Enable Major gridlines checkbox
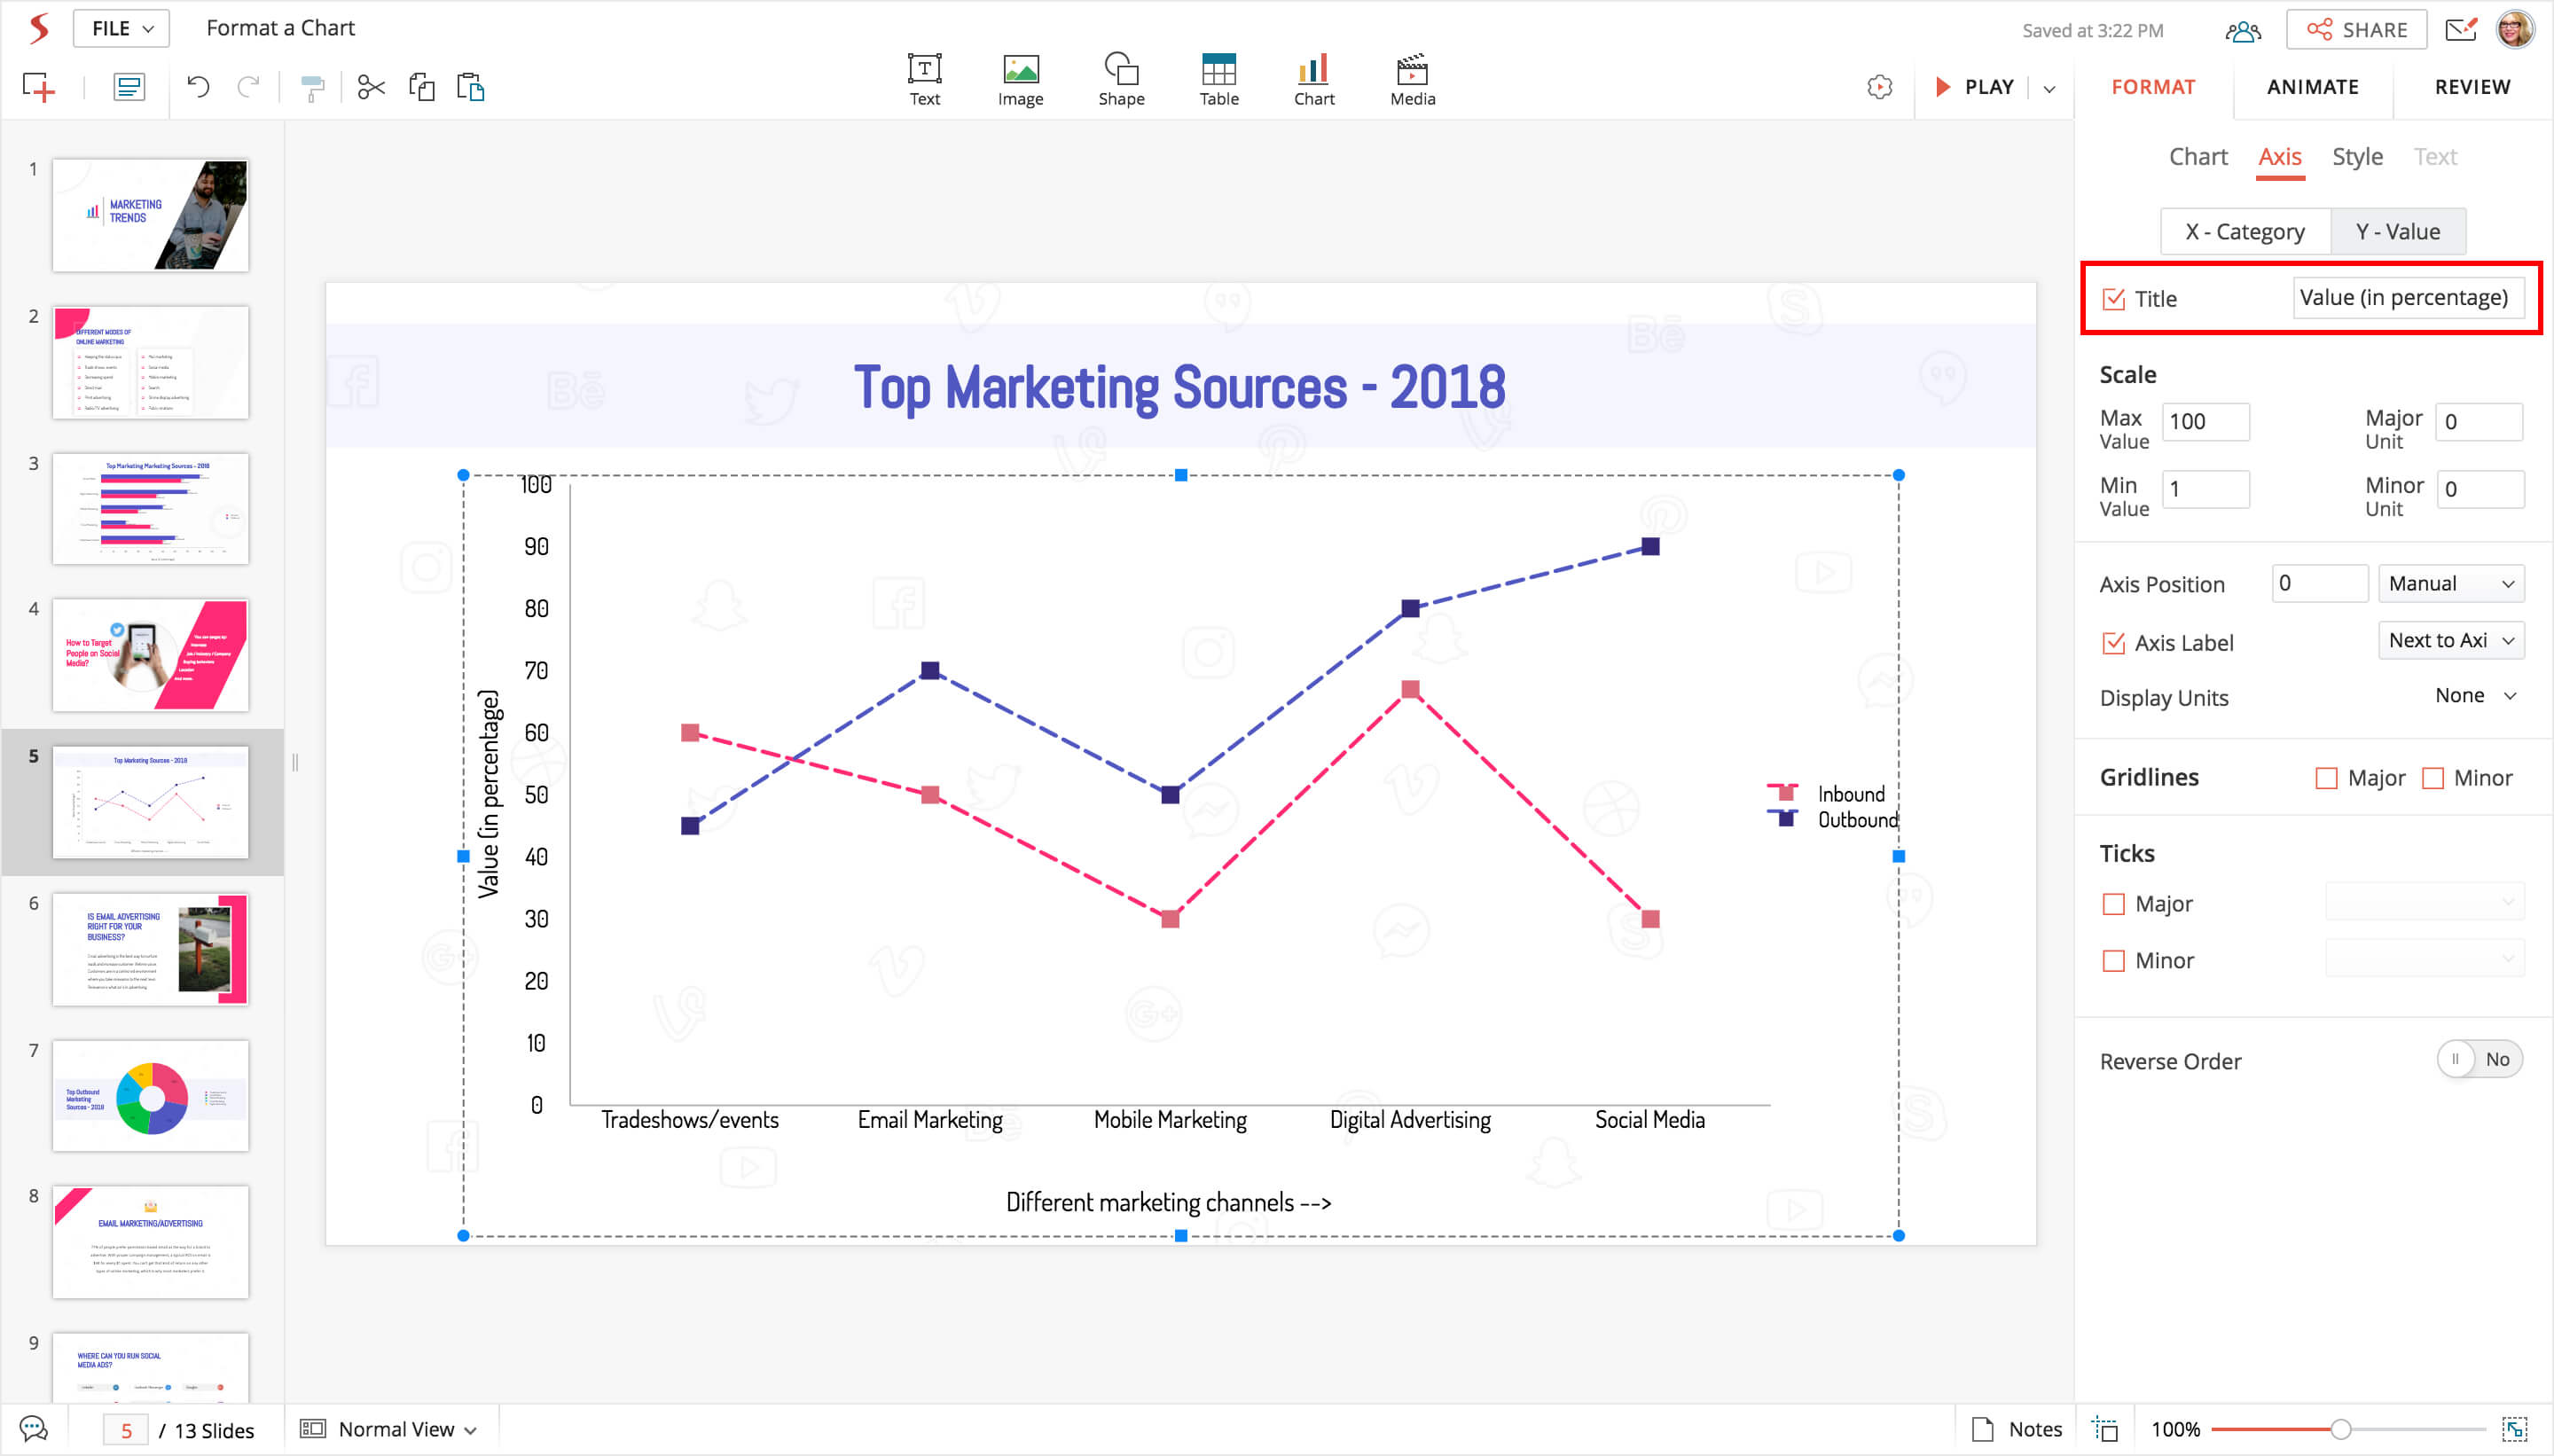Image resolution: width=2554 pixels, height=1456 pixels. (2326, 778)
